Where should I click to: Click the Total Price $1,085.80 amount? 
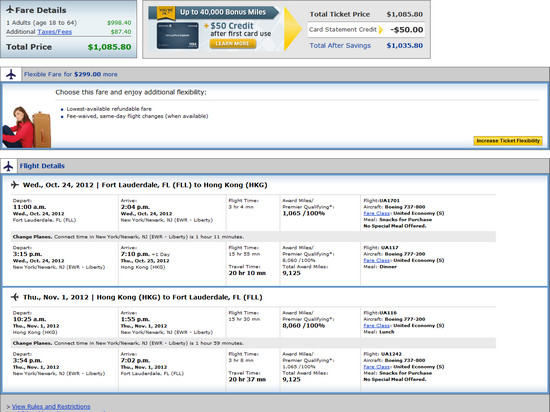(109, 47)
